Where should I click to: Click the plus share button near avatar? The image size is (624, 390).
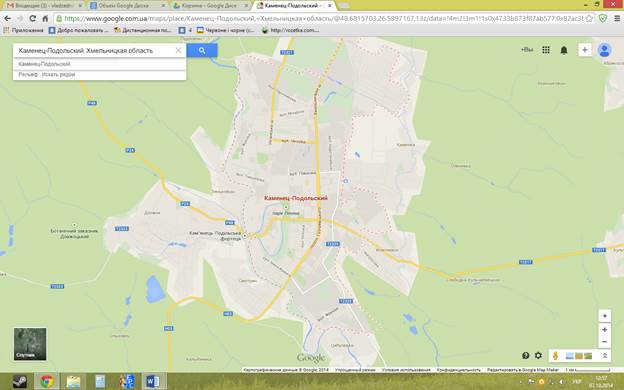coord(585,50)
